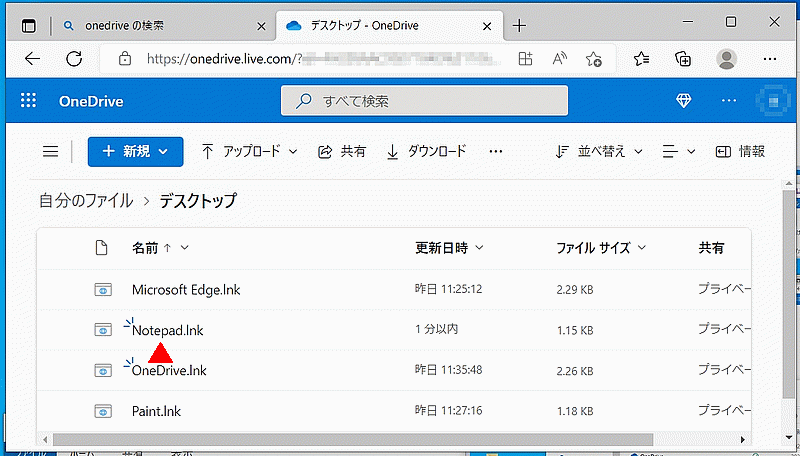
Task: Click the premium diamond icon
Action: click(x=683, y=100)
